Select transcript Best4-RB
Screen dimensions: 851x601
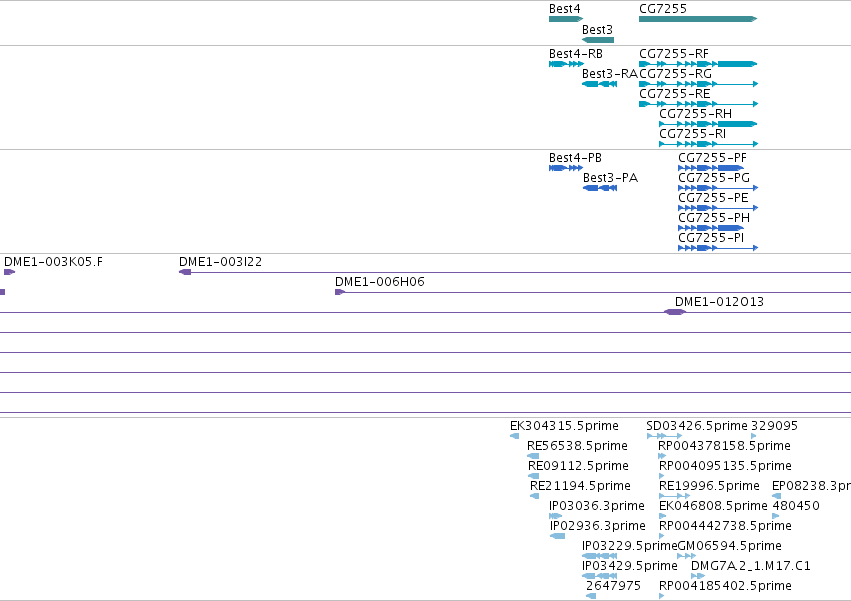tap(567, 64)
